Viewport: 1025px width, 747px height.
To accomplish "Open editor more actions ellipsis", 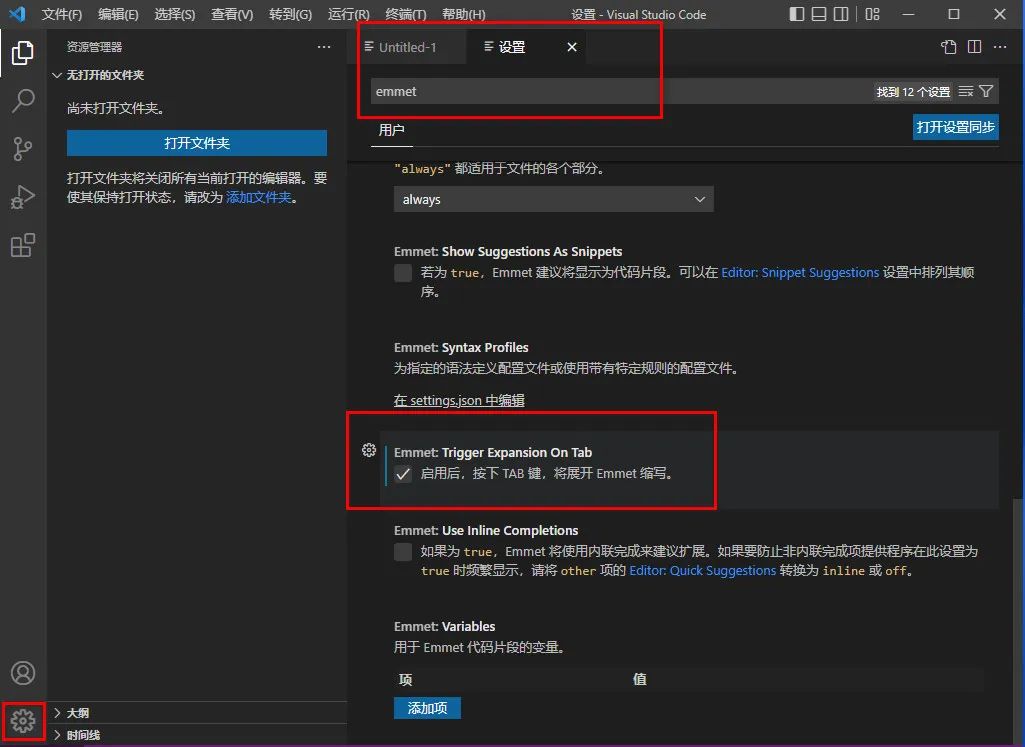I will 1000,47.
